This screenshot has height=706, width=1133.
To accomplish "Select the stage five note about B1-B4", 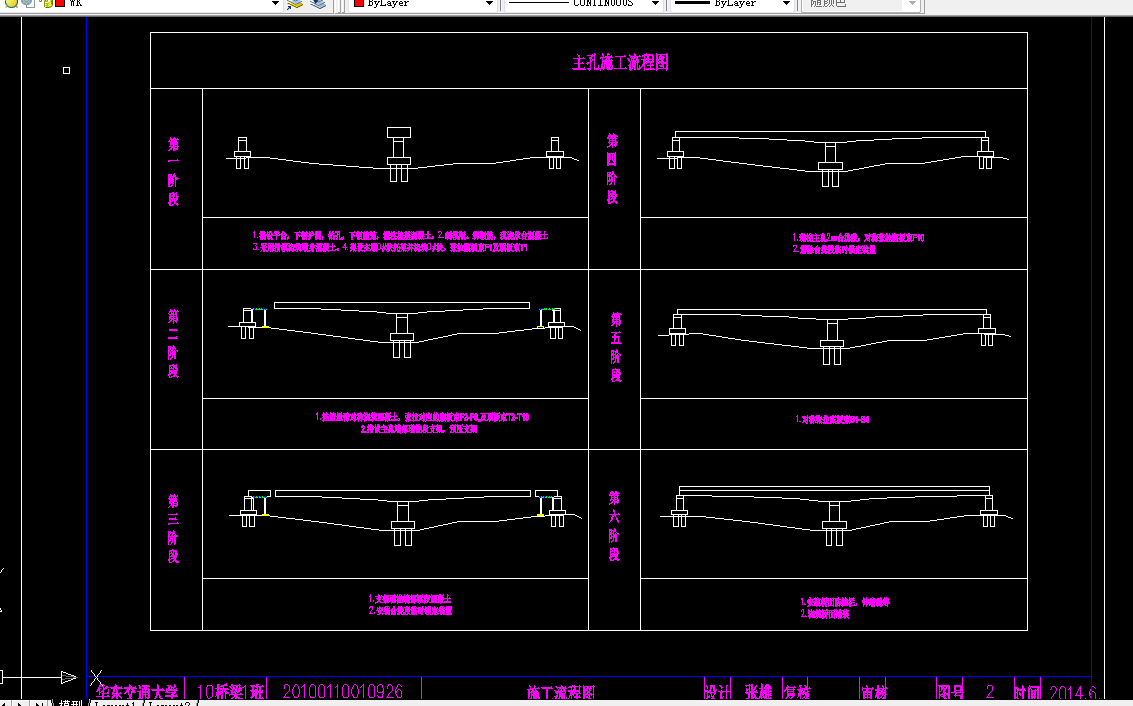I will tap(832, 419).
